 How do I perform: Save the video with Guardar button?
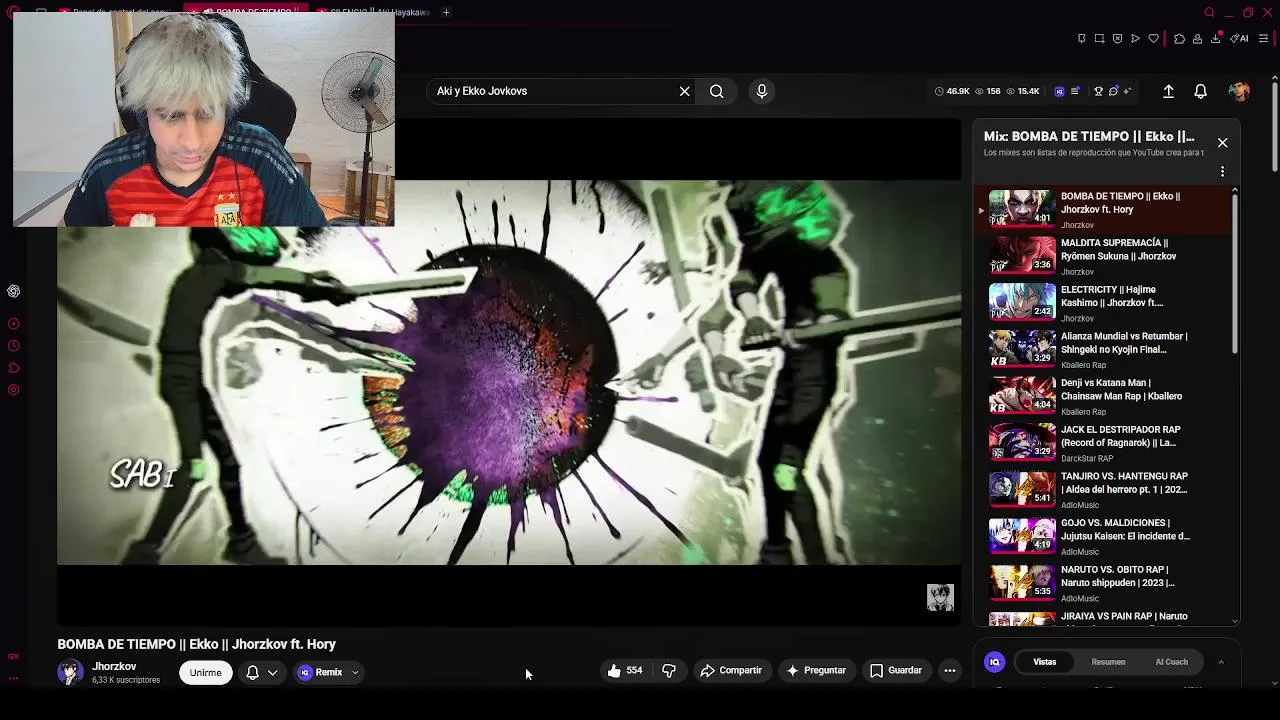(x=896, y=671)
